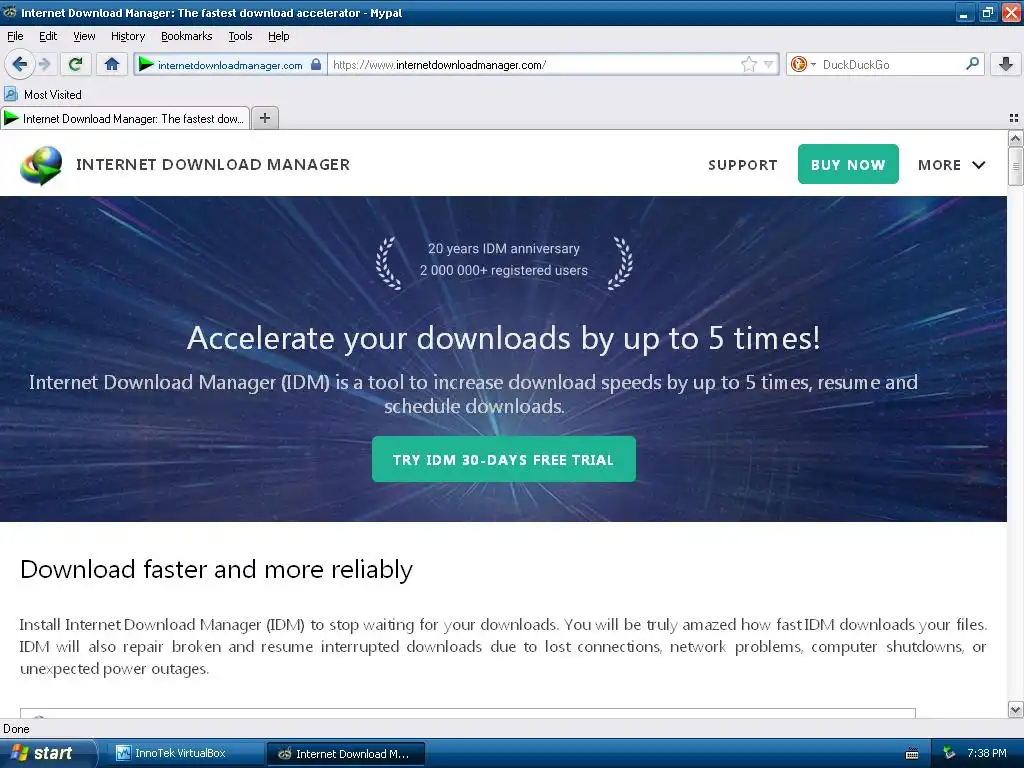Select the Internet Download Manager tab
This screenshot has height=768, width=1024.
[125, 118]
